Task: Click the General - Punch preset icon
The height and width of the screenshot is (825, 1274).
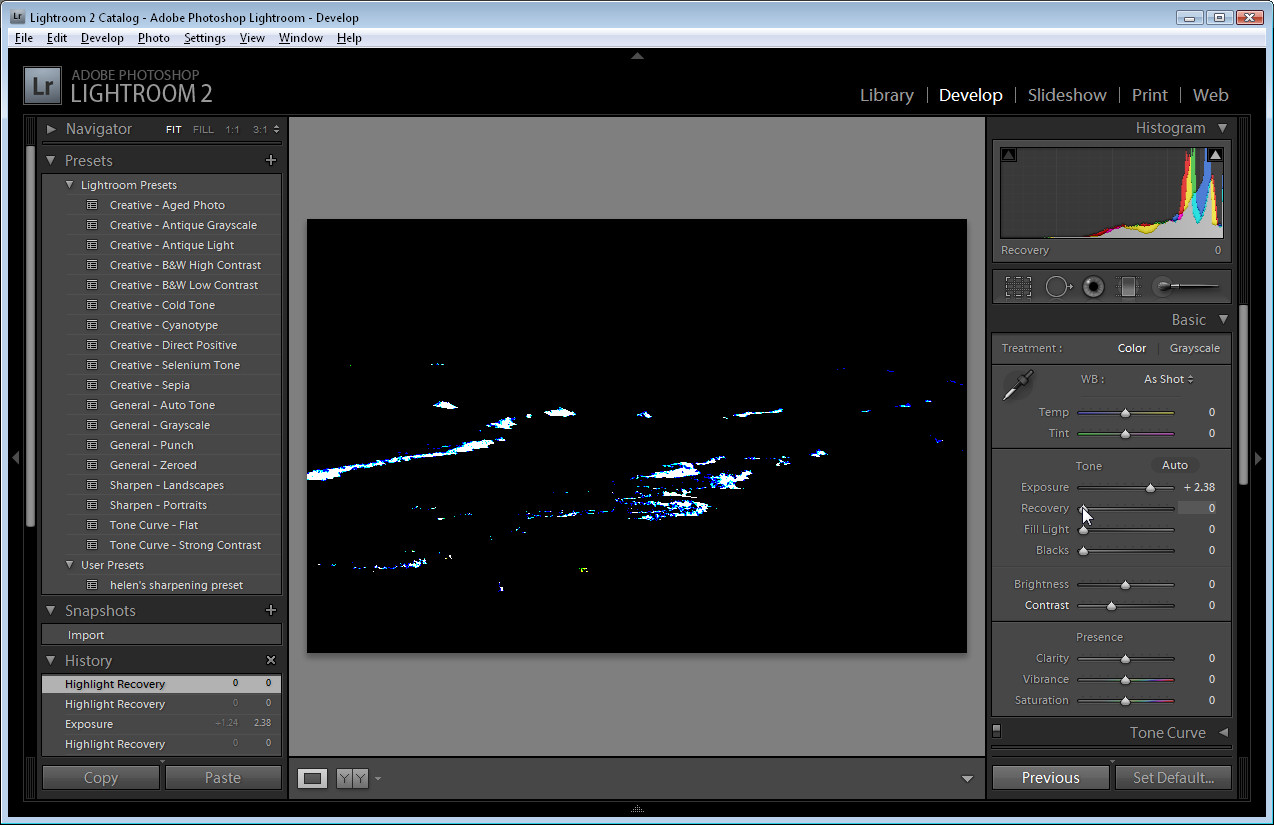Action: (x=92, y=445)
